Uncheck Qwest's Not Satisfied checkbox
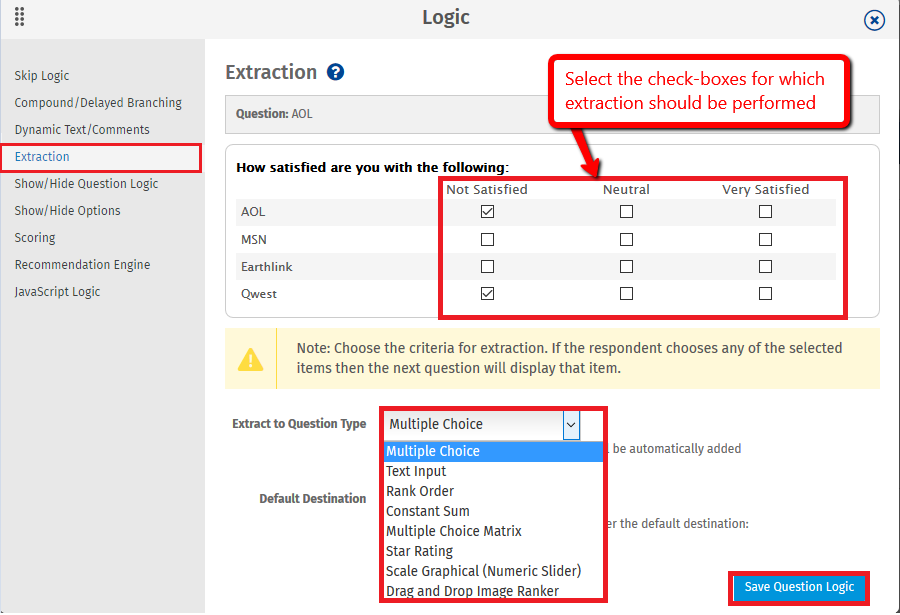The width and height of the screenshot is (900, 615). click(487, 293)
